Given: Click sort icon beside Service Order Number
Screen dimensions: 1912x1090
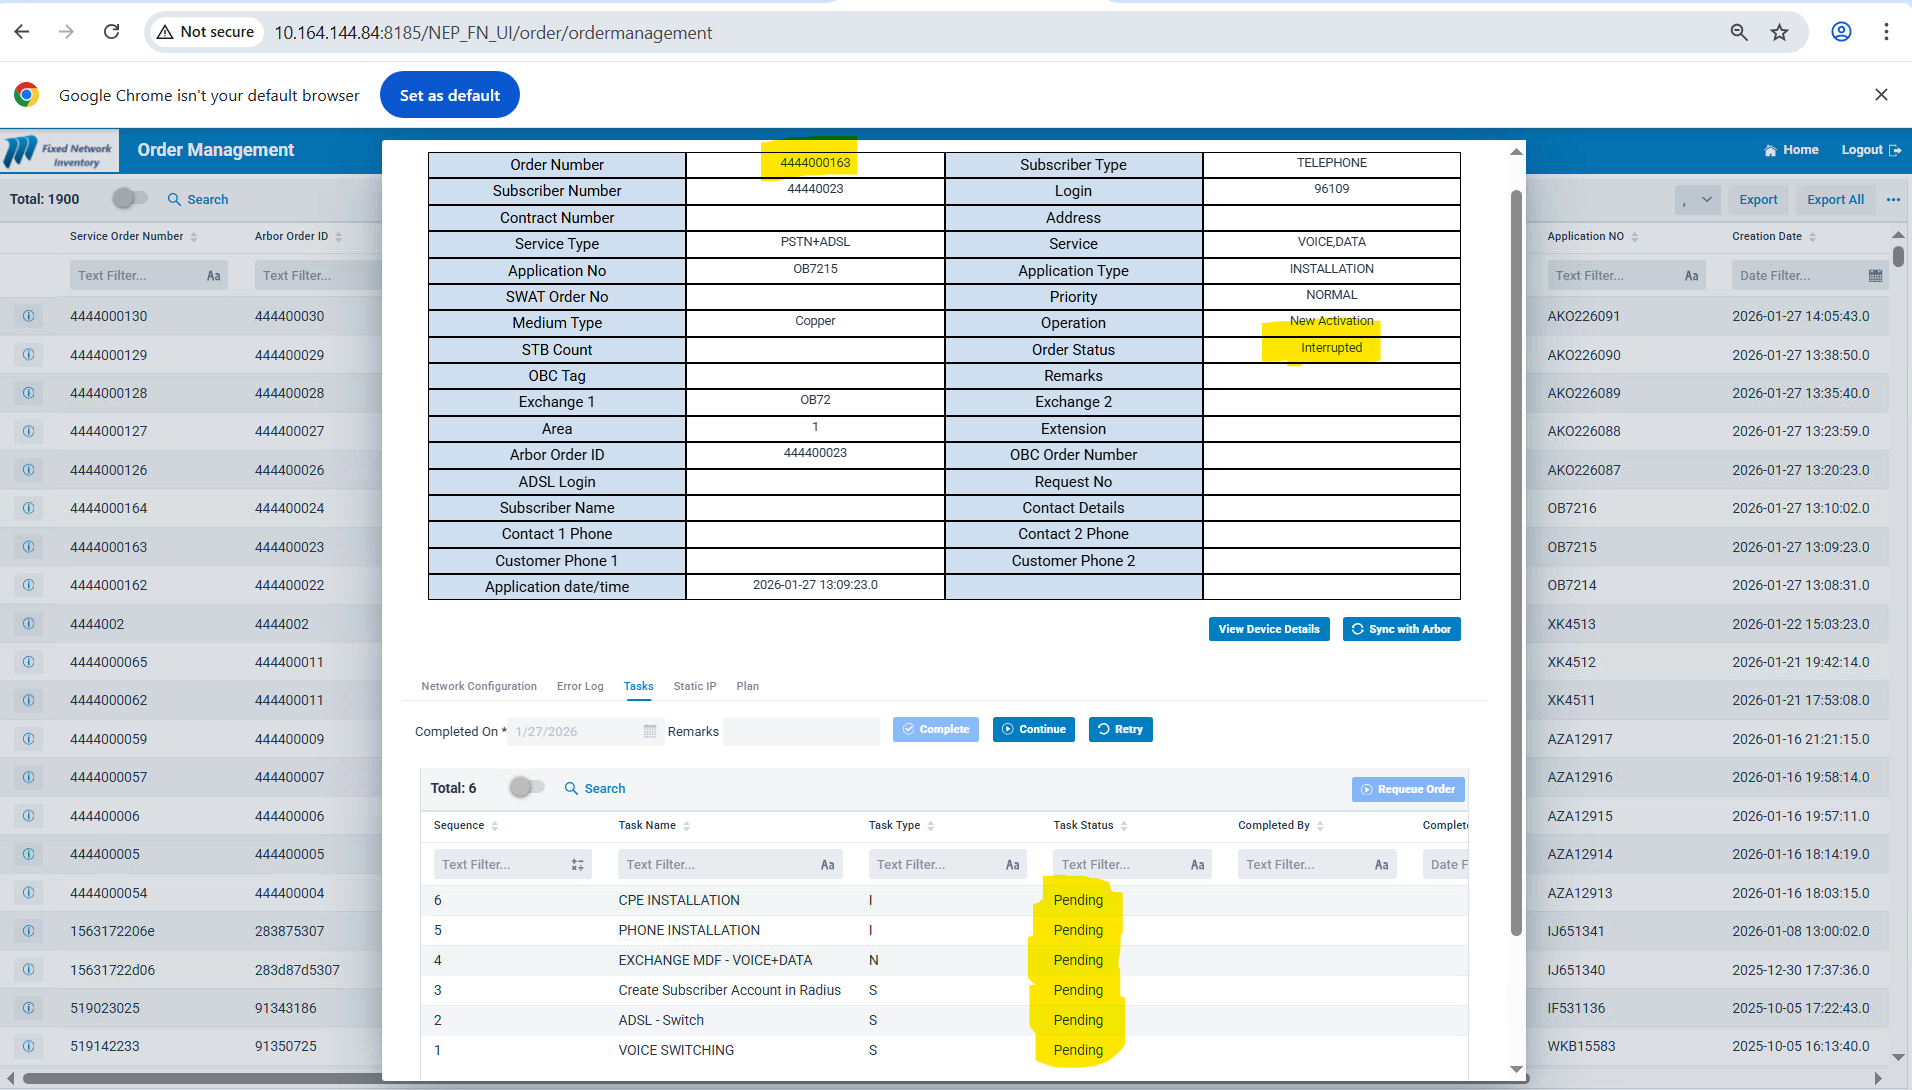Looking at the screenshot, I should point(194,237).
